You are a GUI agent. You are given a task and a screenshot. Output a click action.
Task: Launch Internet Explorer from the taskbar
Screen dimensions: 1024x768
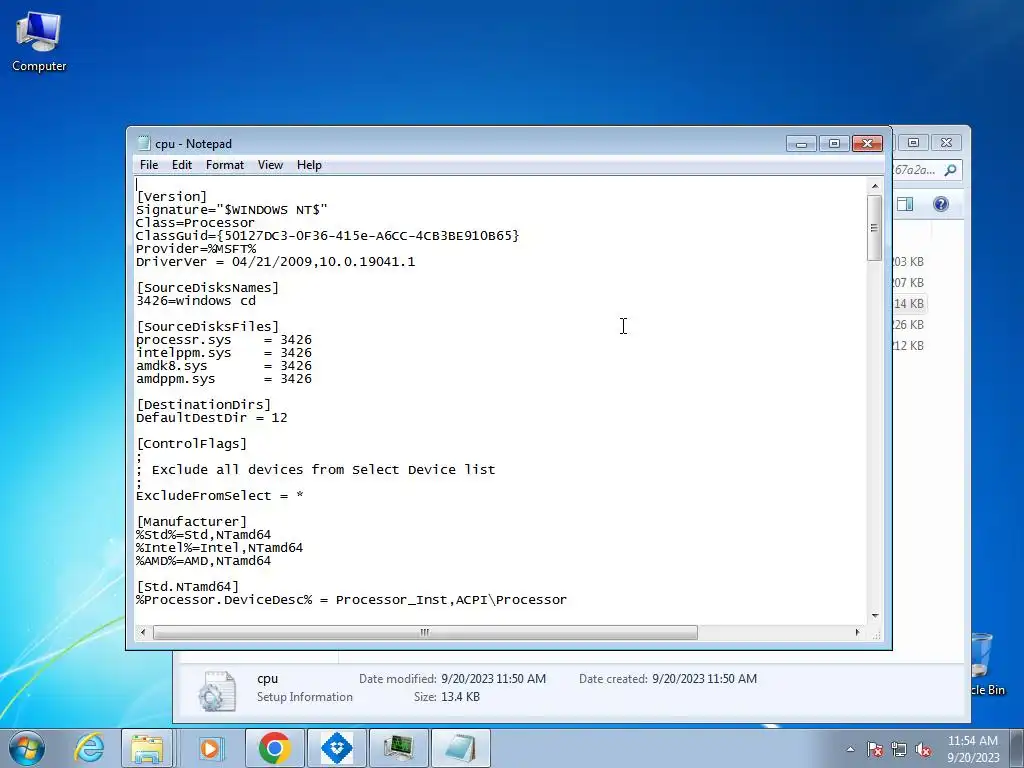89,748
